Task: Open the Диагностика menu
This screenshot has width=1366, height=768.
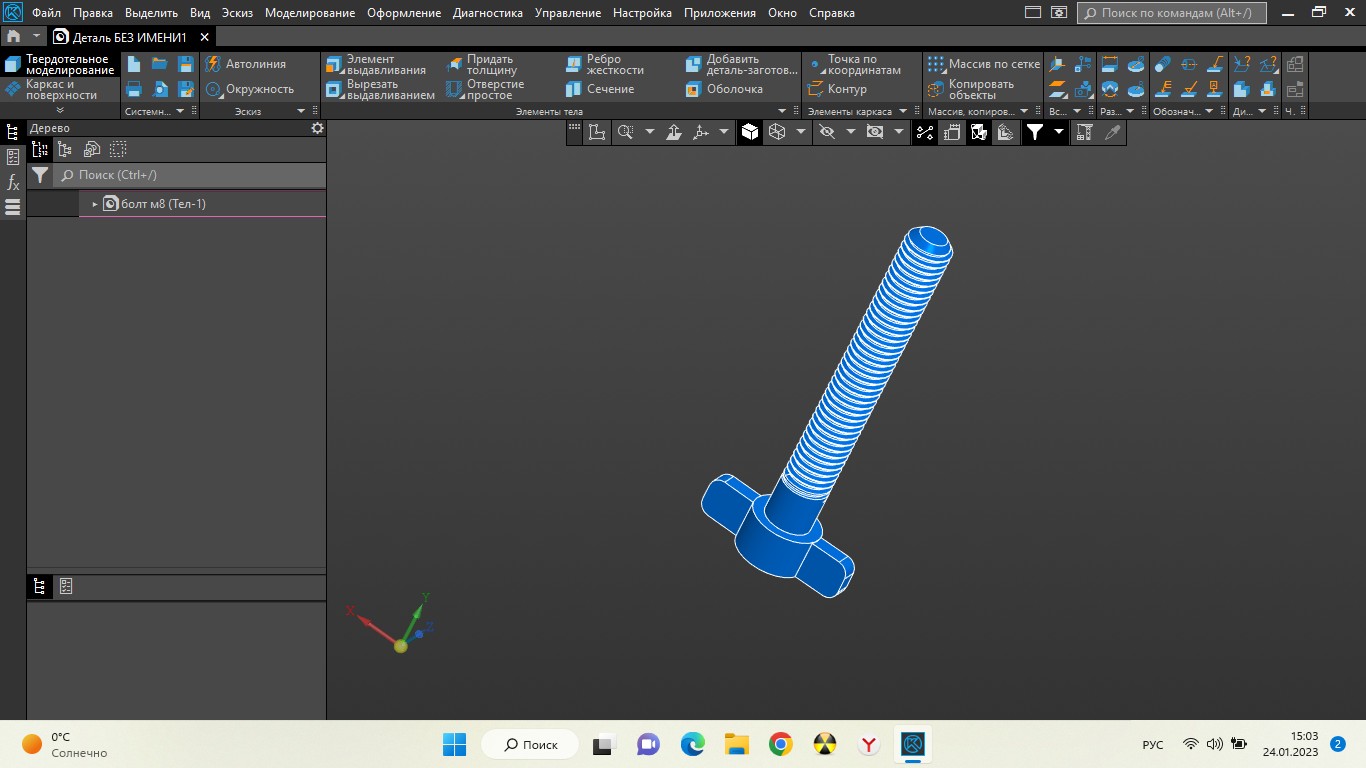Action: tap(487, 13)
